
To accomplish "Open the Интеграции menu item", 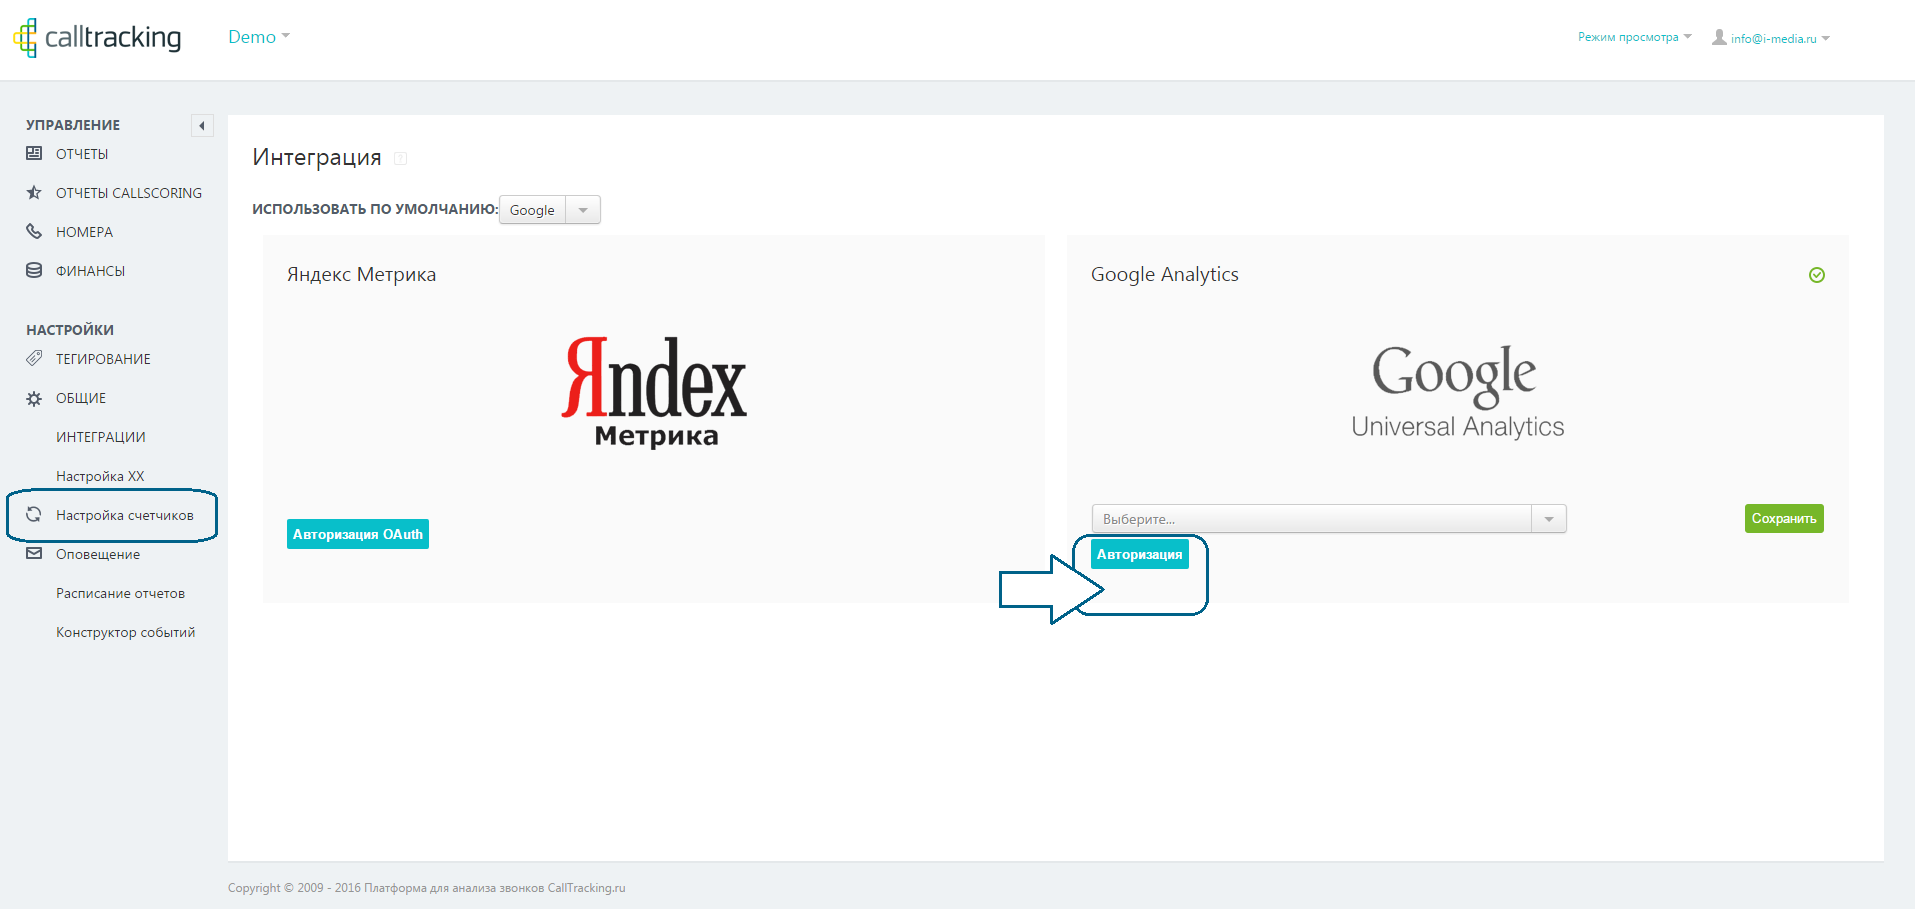I will point(101,437).
